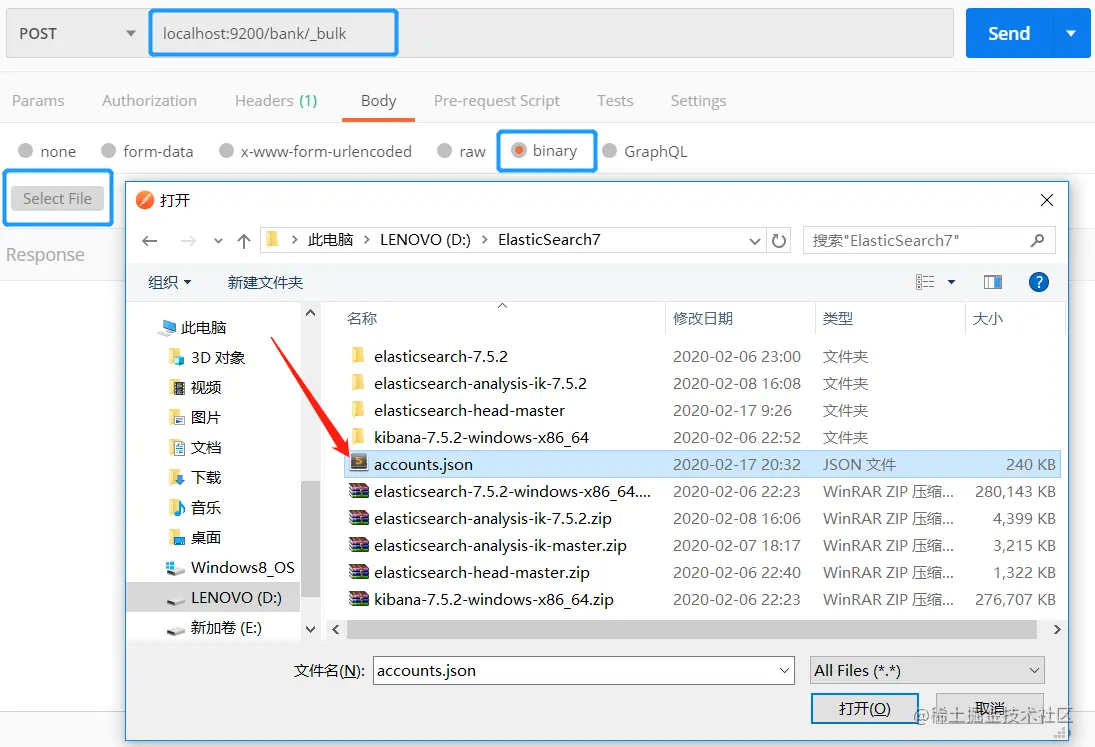Select the GraphQL body type option
This screenshot has width=1095, height=747.
point(612,151)
